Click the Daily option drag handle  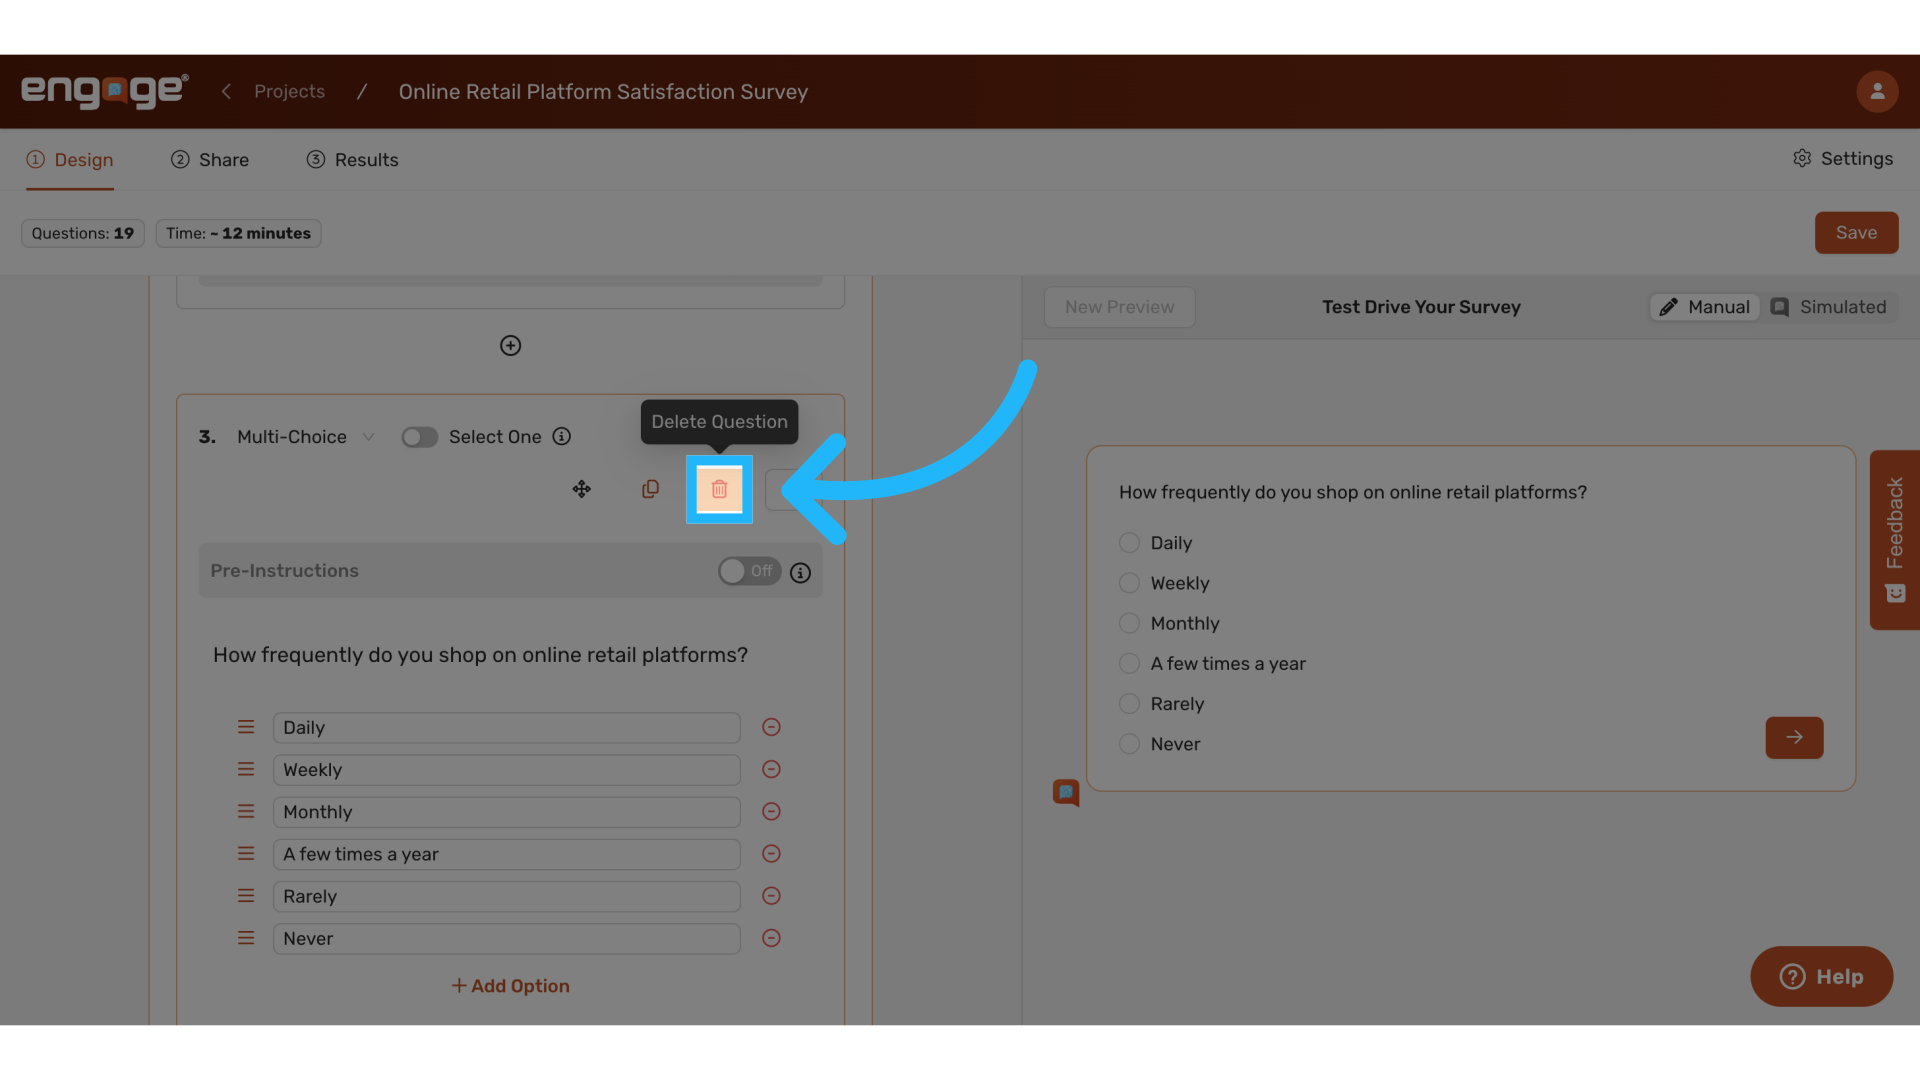[x=246, y=727]
